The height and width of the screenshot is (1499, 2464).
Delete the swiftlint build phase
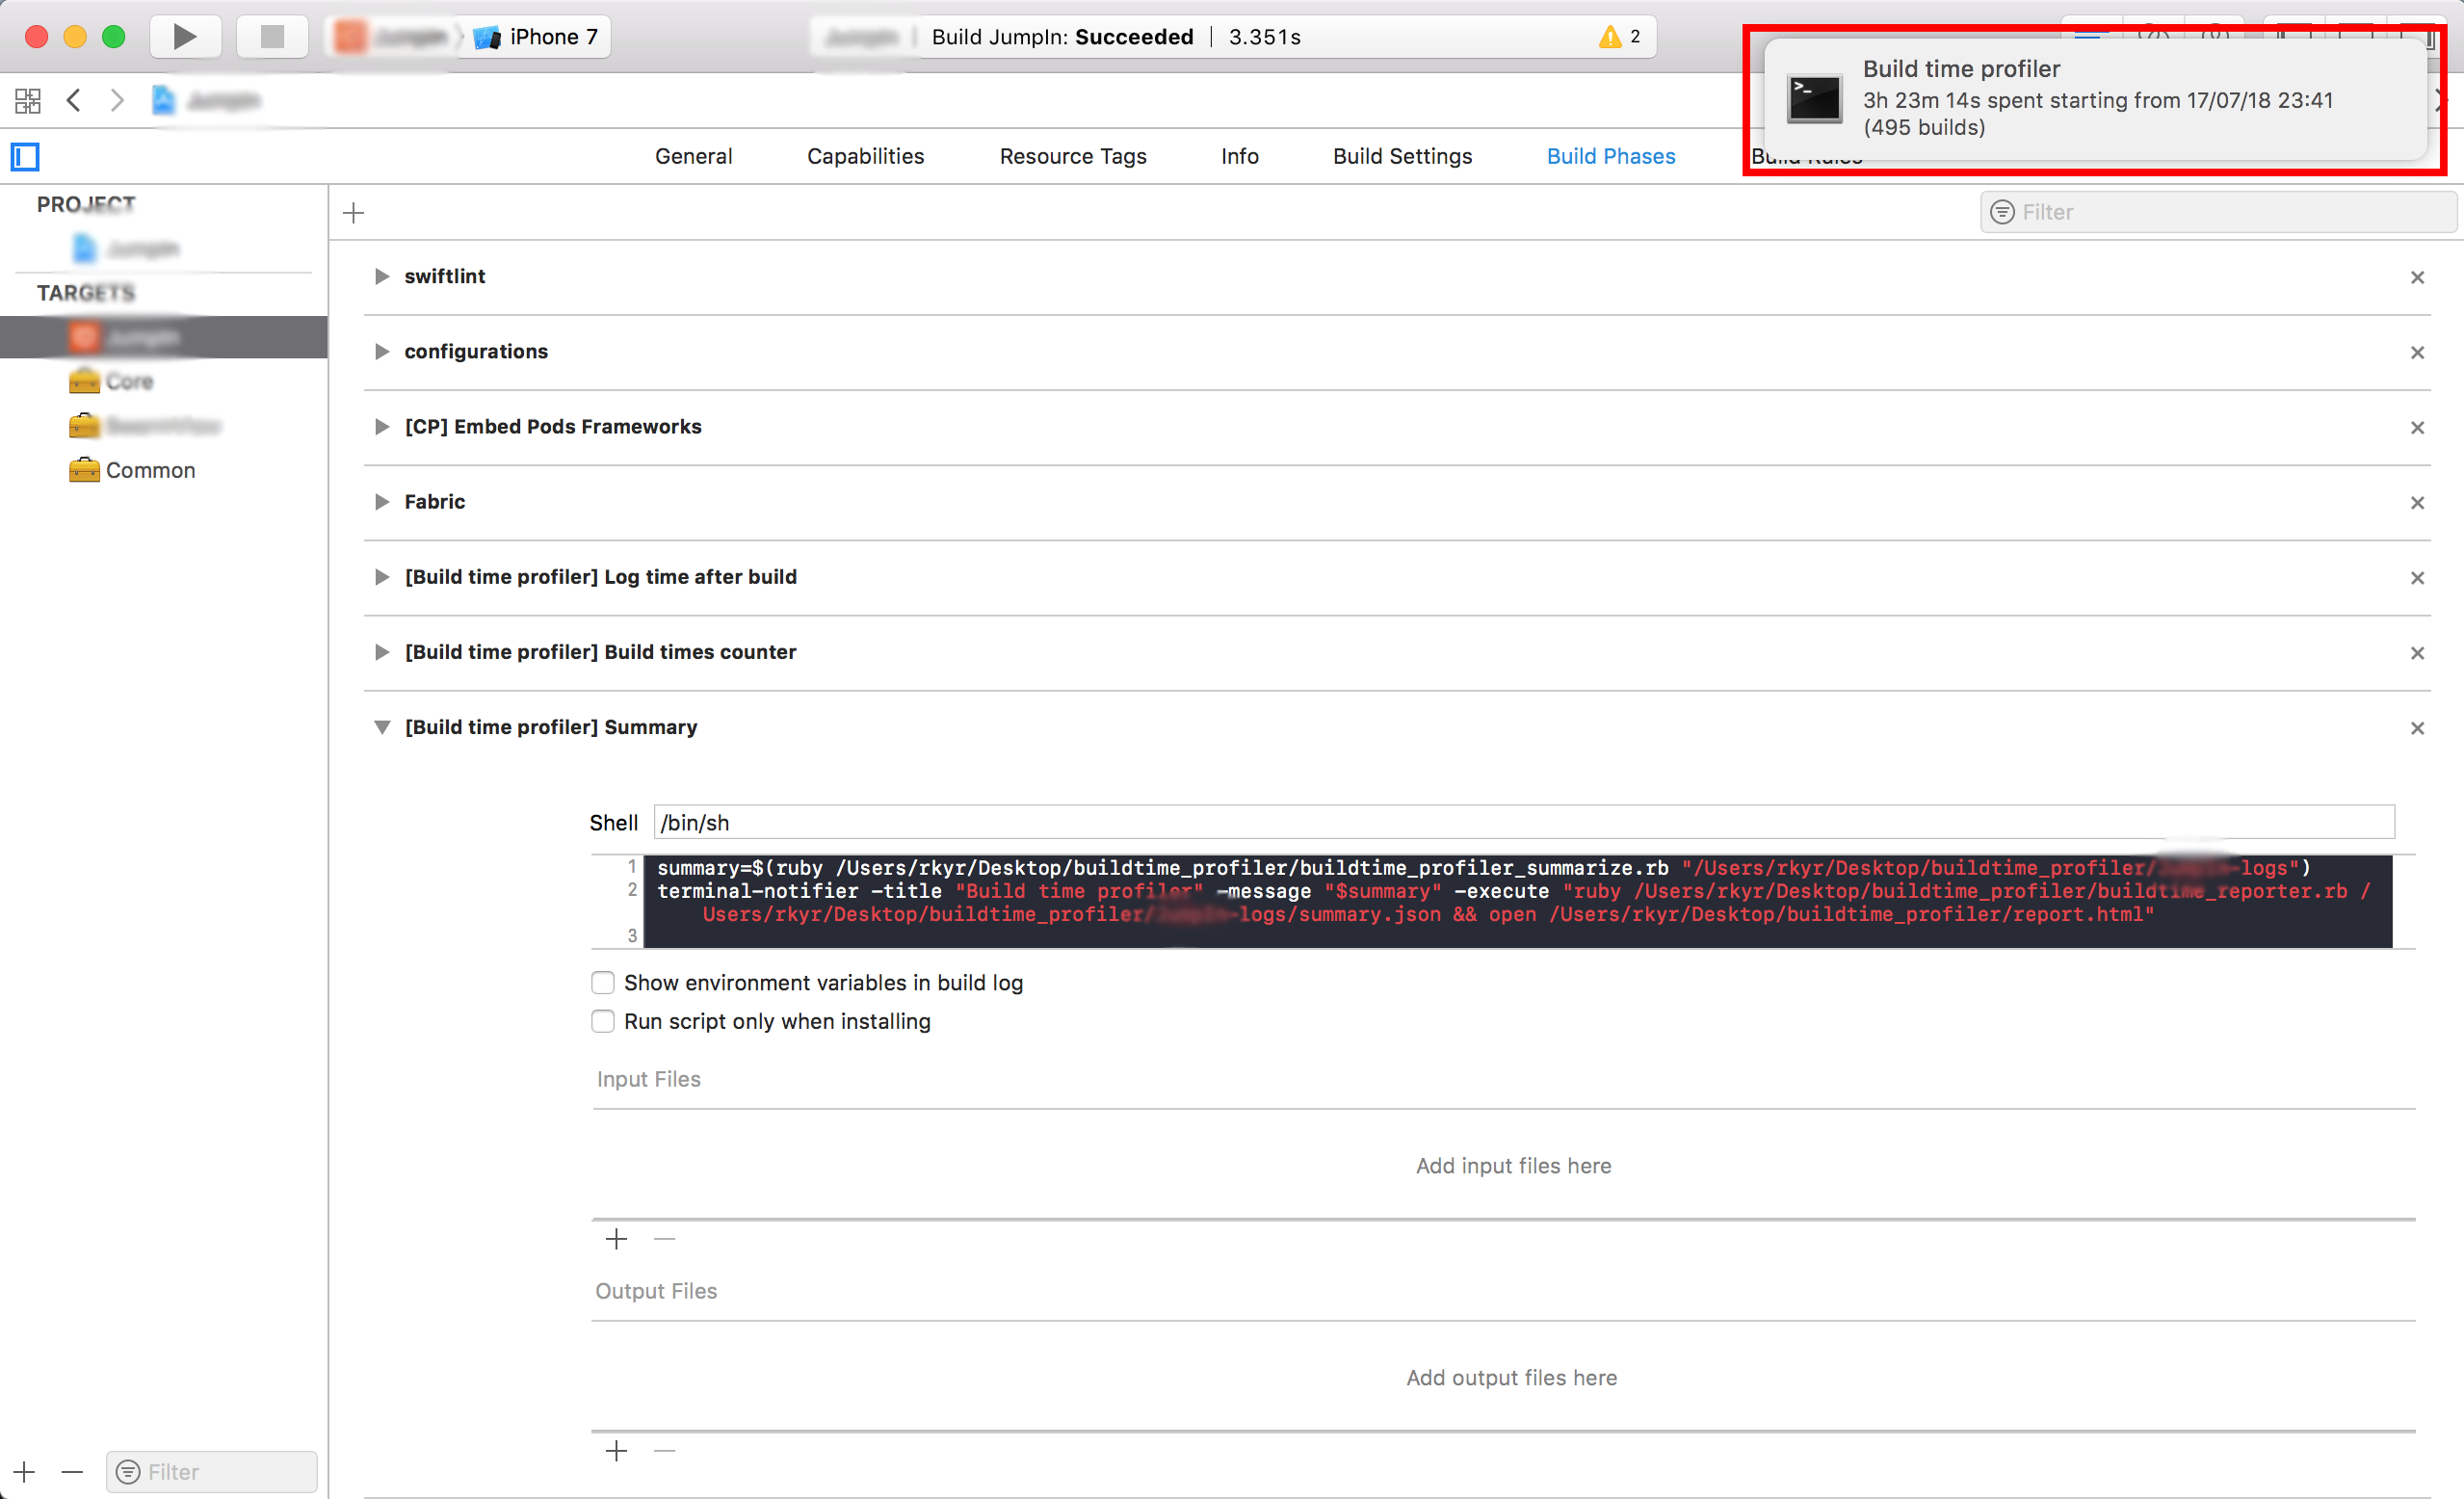(2417, 277)
